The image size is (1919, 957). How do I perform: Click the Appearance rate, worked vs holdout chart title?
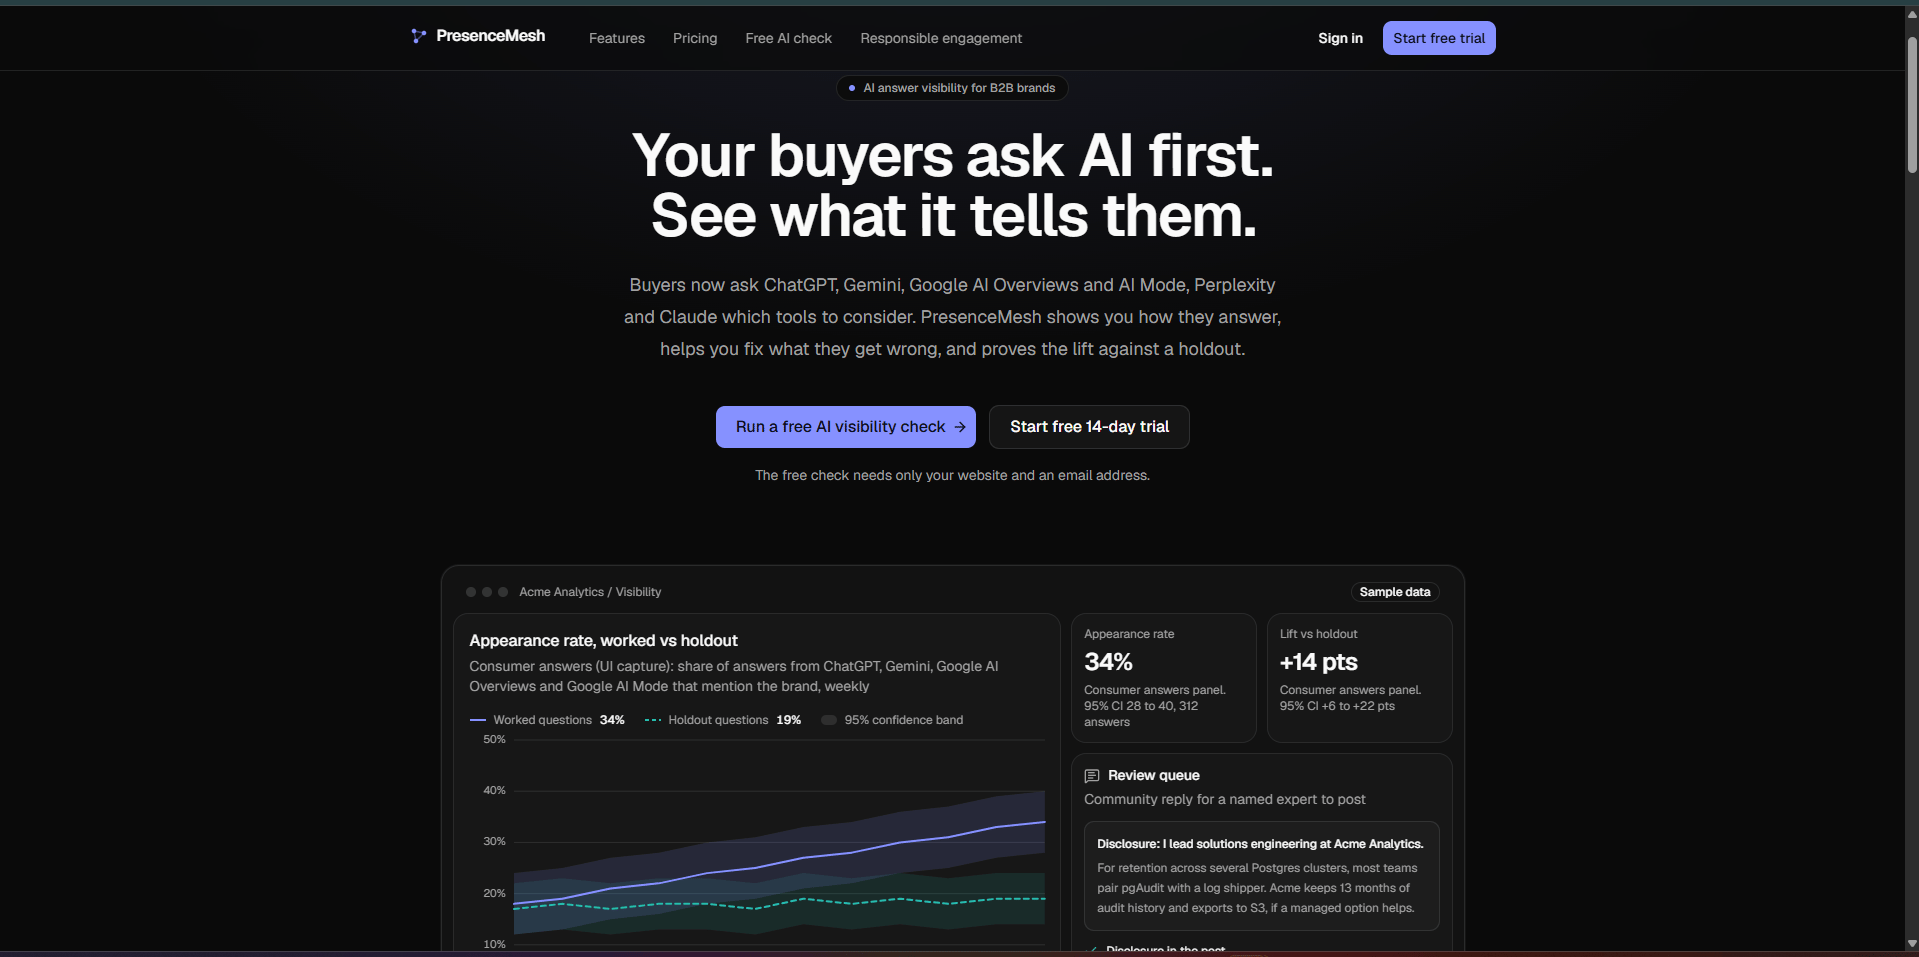point(603,641)
